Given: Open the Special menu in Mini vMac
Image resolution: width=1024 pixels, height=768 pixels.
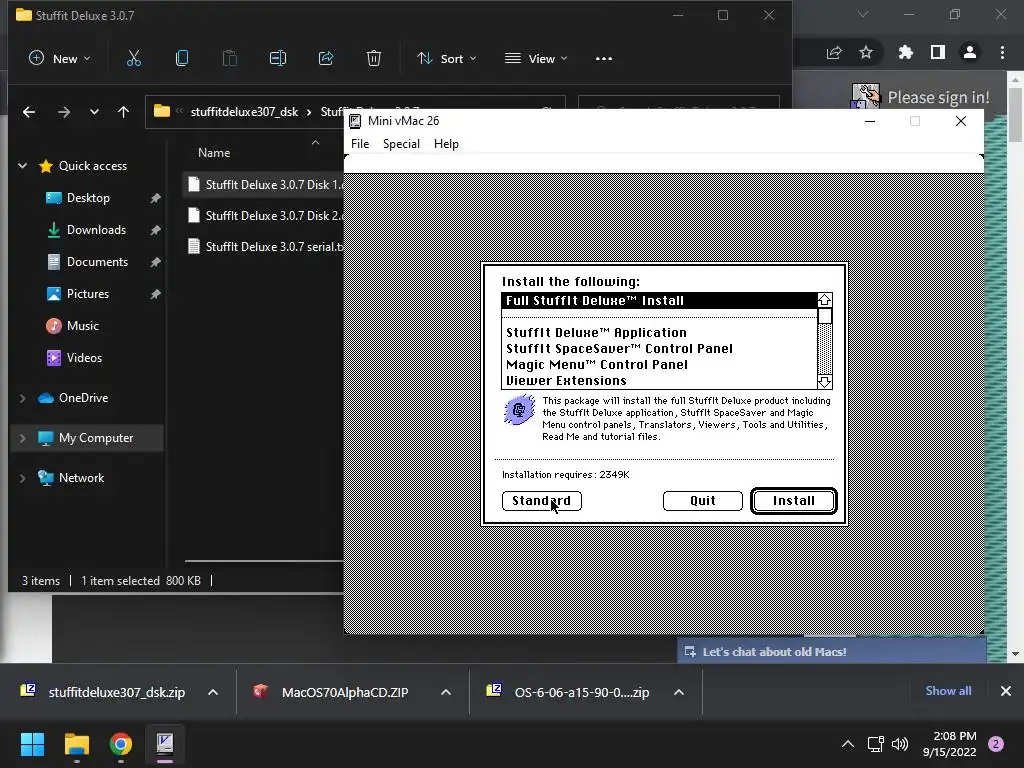Looking at the screenshot, I should click(401, 144).
